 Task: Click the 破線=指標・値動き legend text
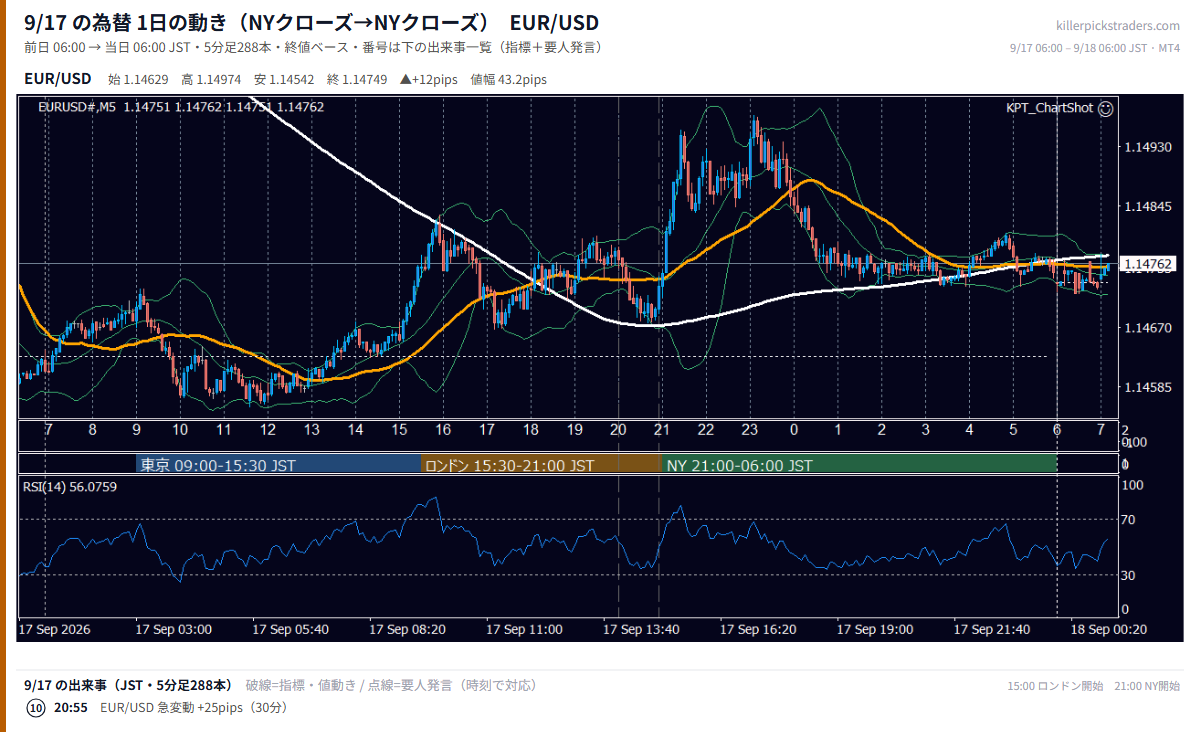click(300, 685)
